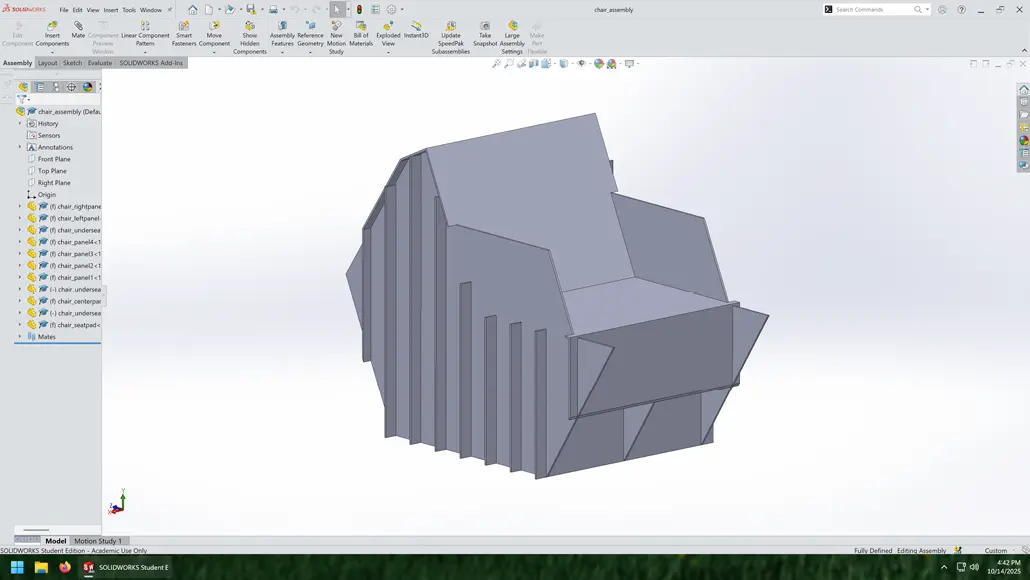Image resolution: width=1030 pixels, height=580 pixels.
Task: Click Zoom to Fit in the view toolbar
Action: tap(497, 63)
